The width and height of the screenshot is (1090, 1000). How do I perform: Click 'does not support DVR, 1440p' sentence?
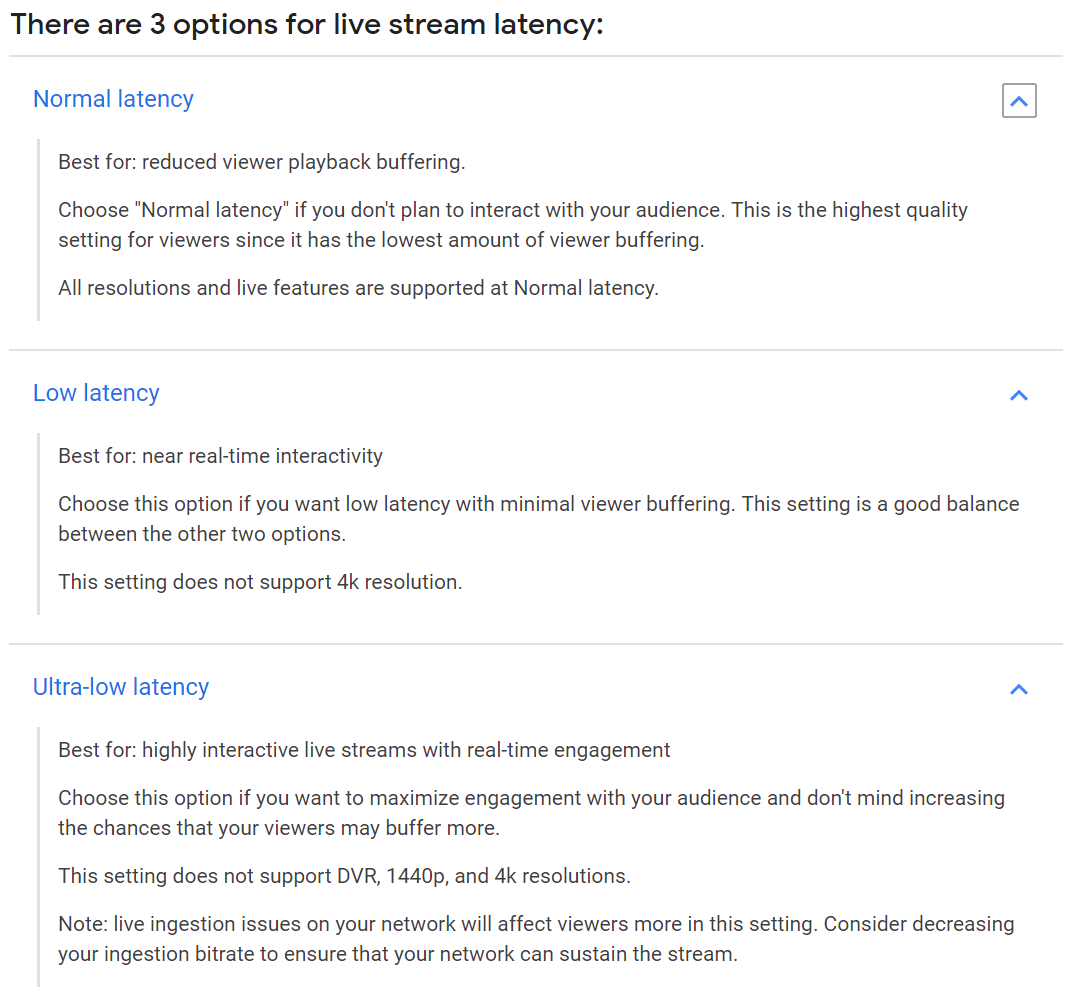[344, 876]
